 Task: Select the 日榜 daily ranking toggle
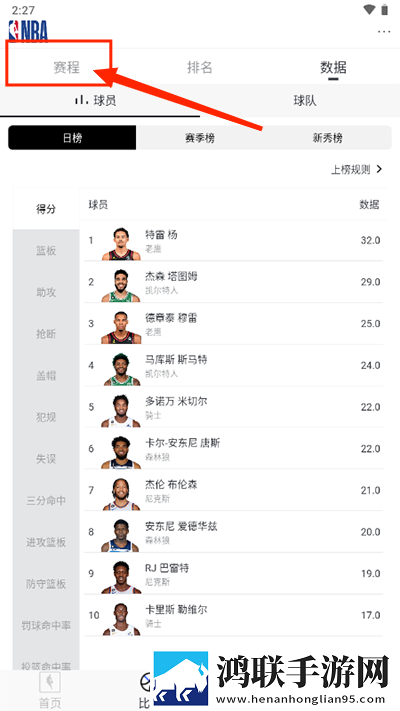[x=72, y=138]
